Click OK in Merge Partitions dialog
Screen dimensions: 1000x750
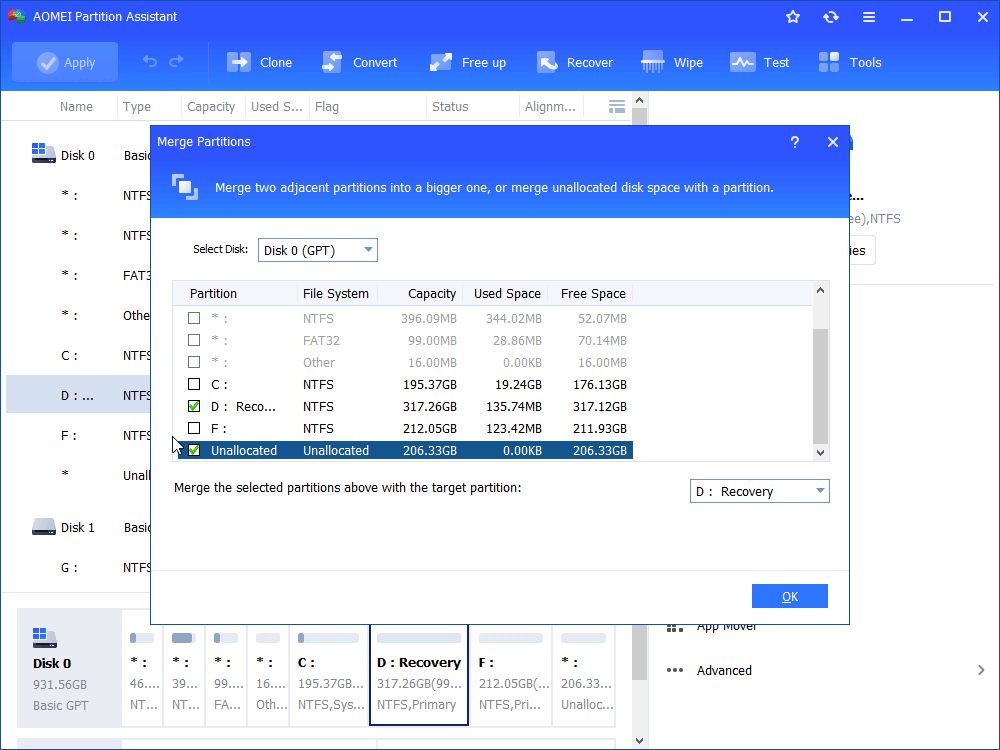pos(790,596)
